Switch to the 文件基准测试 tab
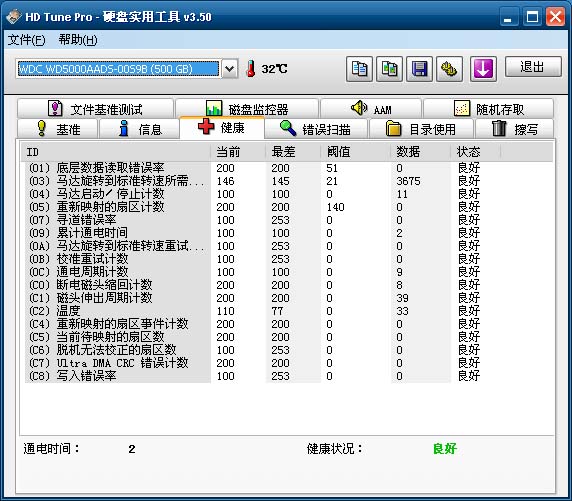 [95, 109]
